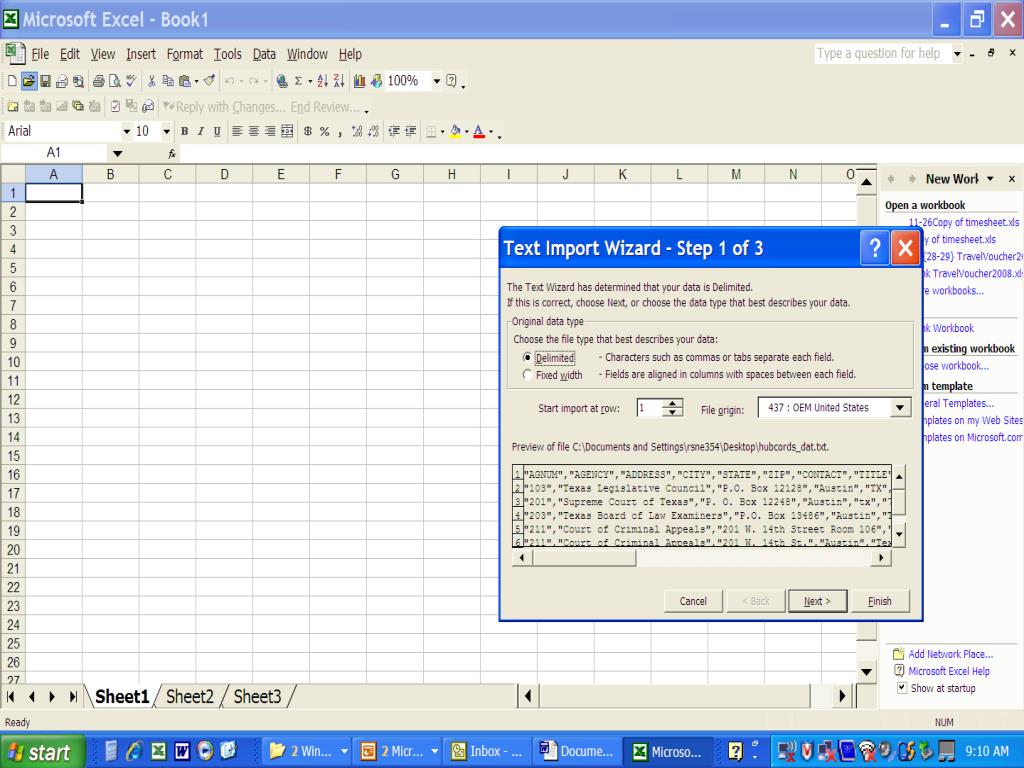1024x768 pixels.
Task: Click the Fill Color paint bucket swatch
Action: tap(455, 131)
